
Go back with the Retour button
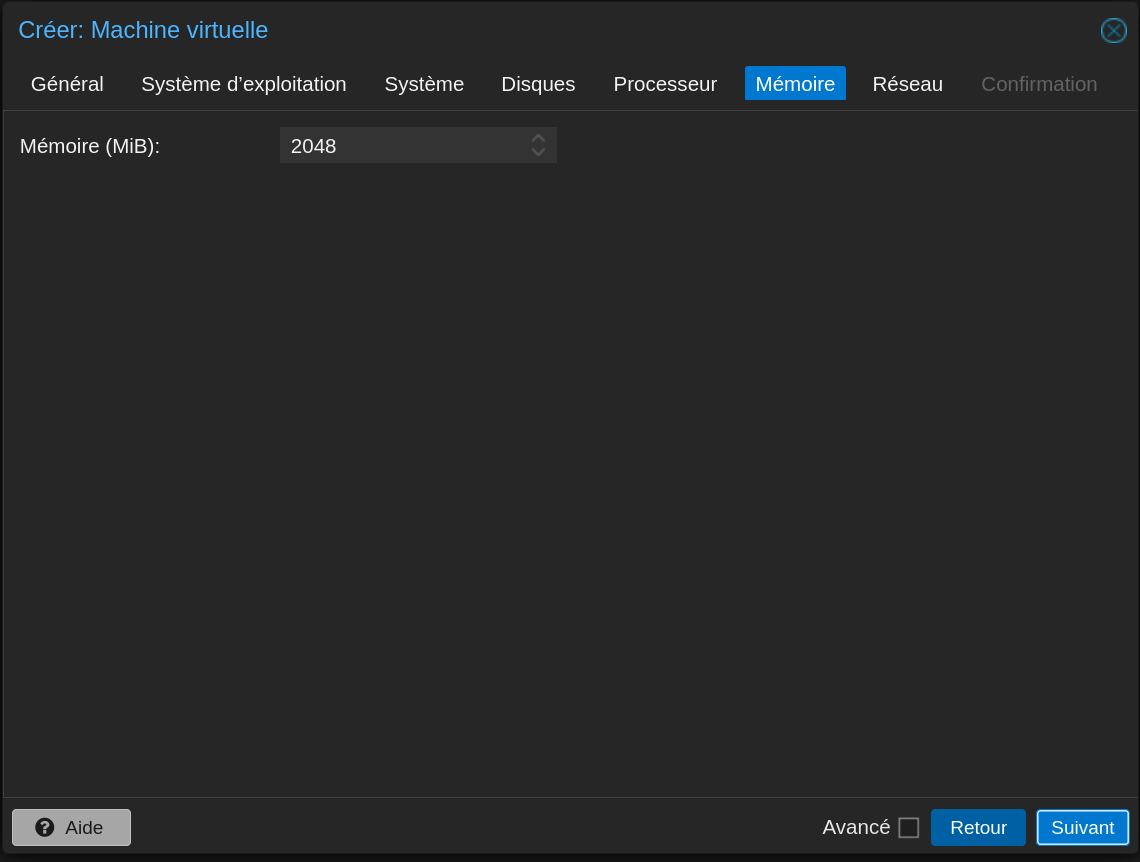pos(978,827)
